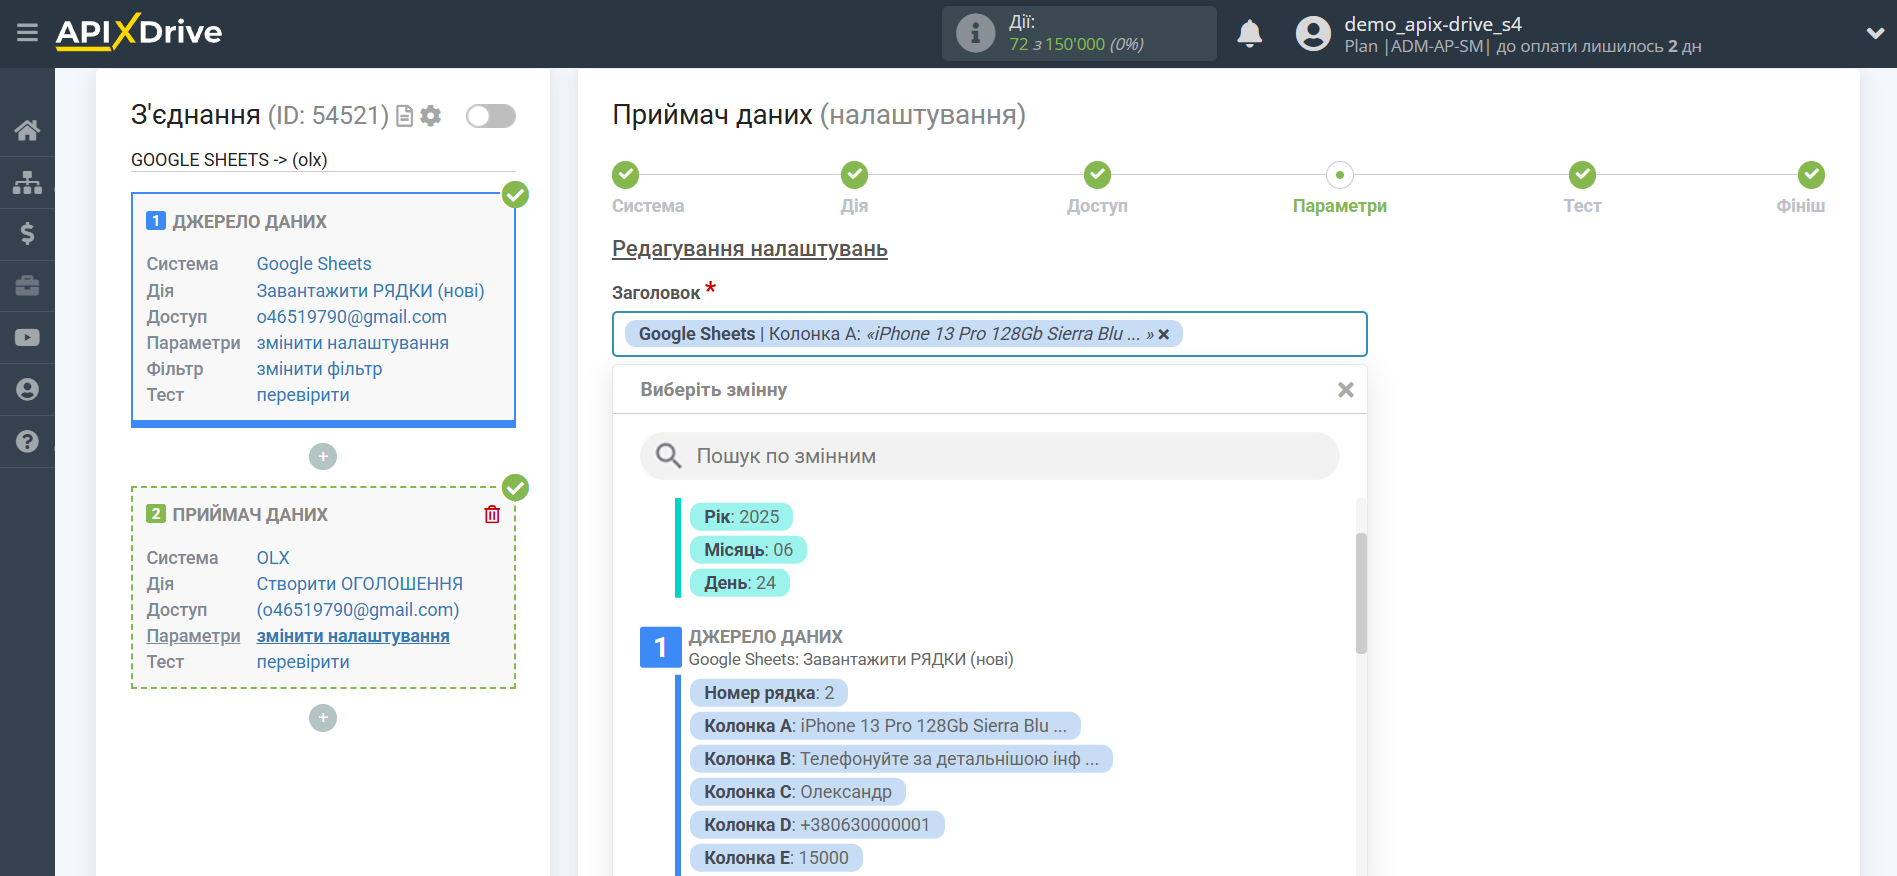Select the Рік: 2025 variable
Screen dimensions: 1897x876
741,517
